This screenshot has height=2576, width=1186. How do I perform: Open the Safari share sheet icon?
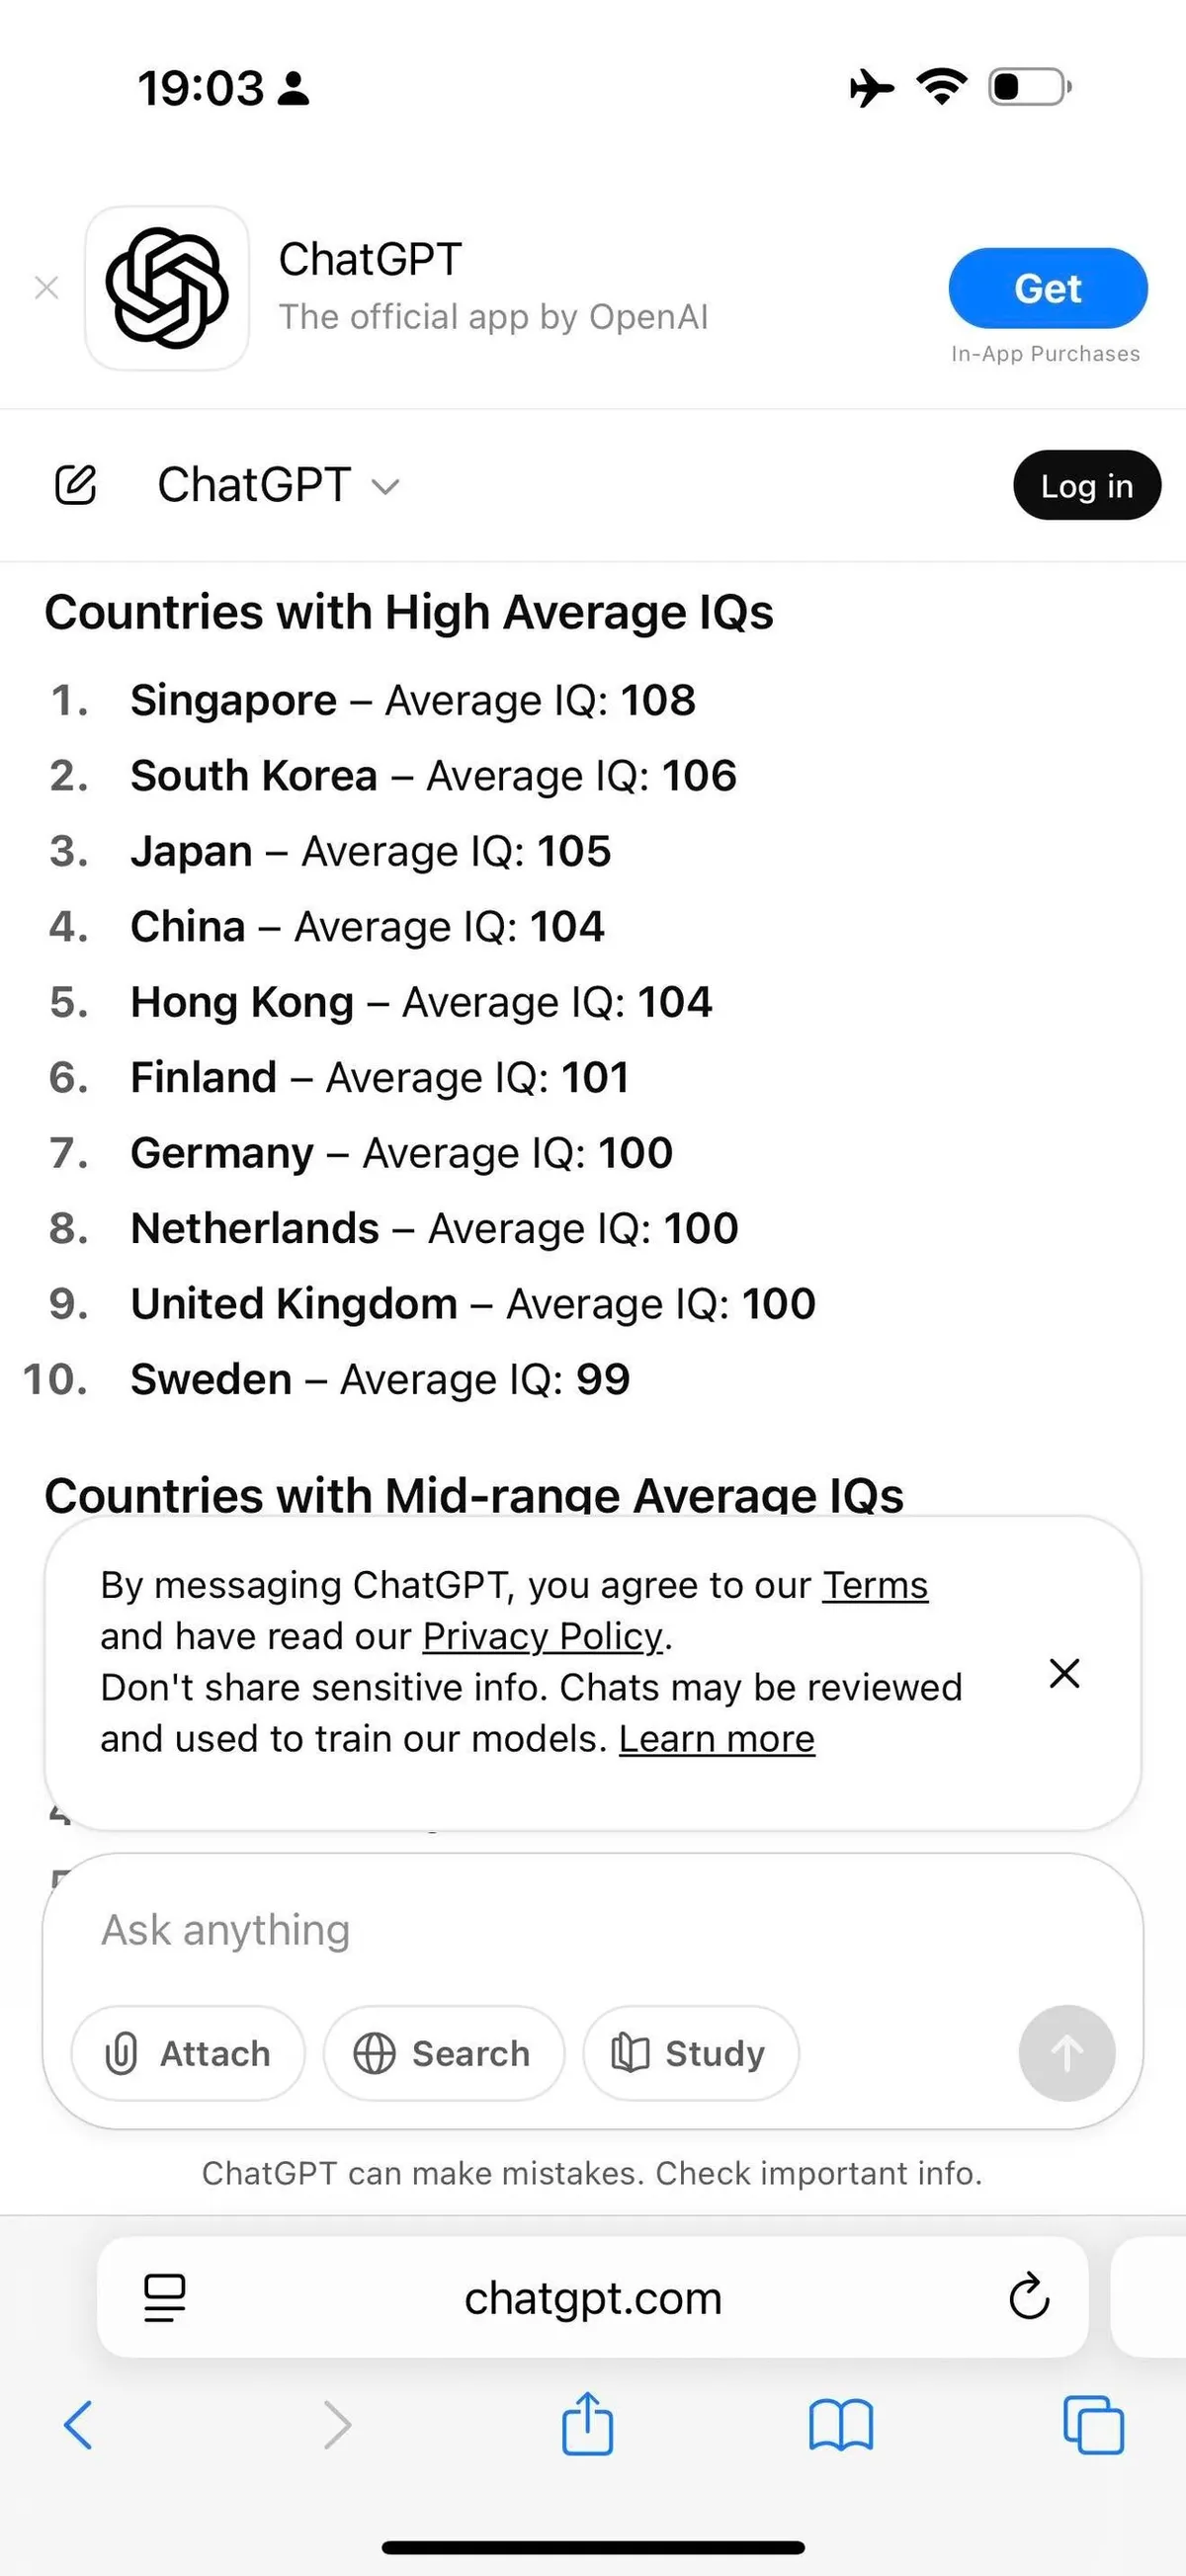click(x=587, y=2424)
